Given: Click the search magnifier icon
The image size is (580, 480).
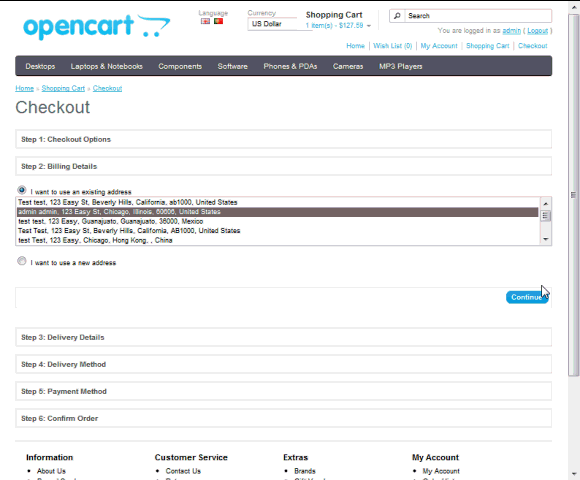Looking at the screenshot, I should coord(397,16).
